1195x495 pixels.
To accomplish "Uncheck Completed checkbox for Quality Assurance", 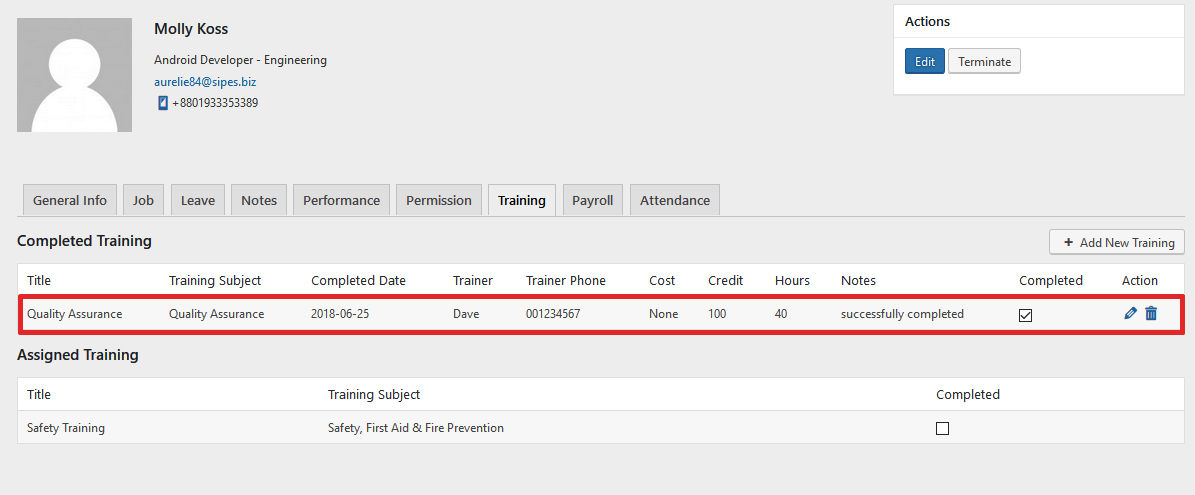I will 1025,315.
